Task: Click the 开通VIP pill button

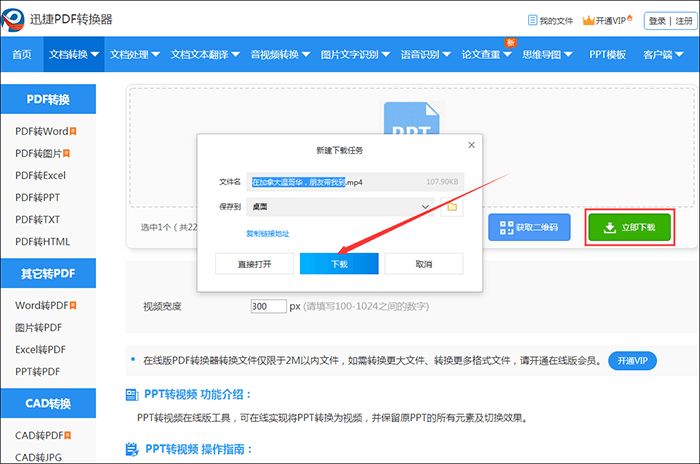Action: [633, 361]
